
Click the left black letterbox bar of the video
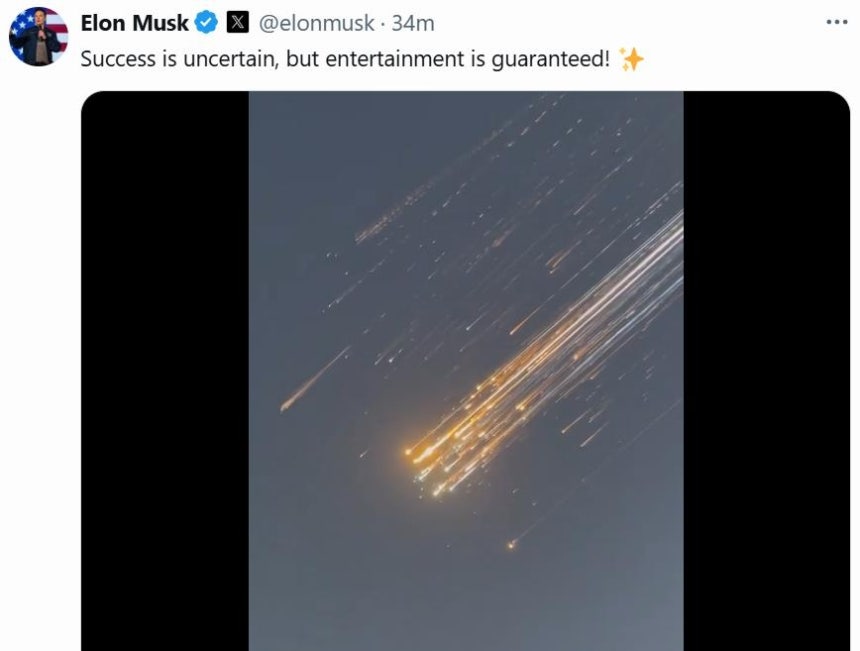pyautogui.click(x=165, y=371)
